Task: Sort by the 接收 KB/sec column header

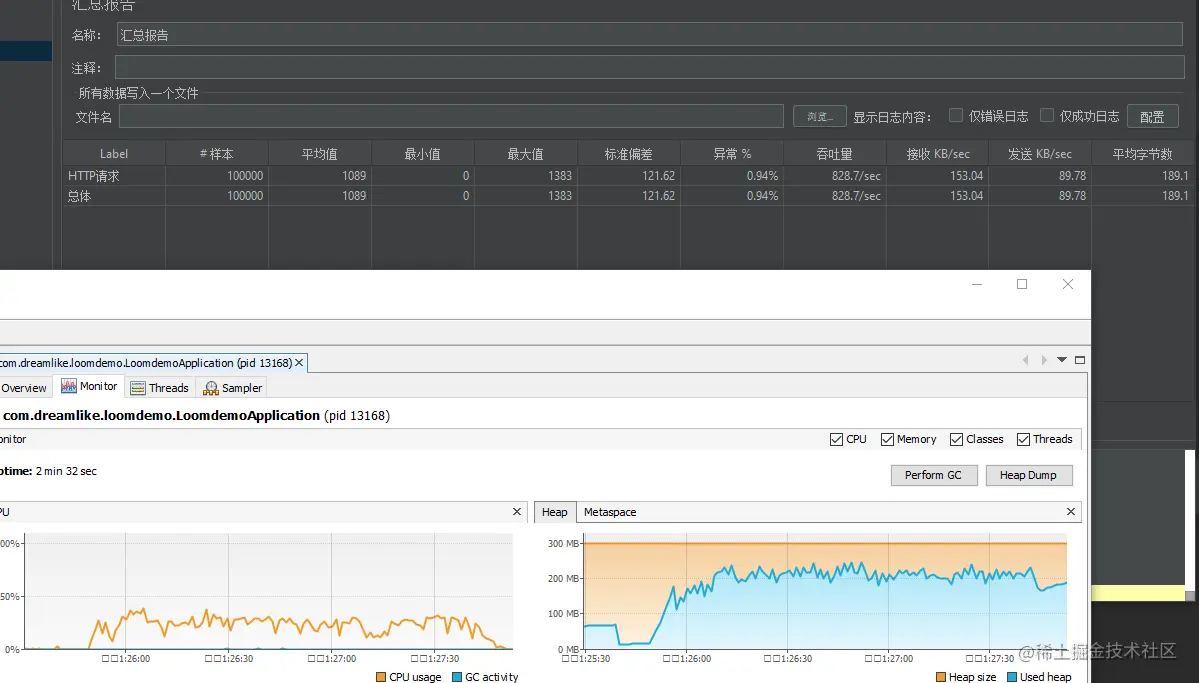Action: pos(937,154)
